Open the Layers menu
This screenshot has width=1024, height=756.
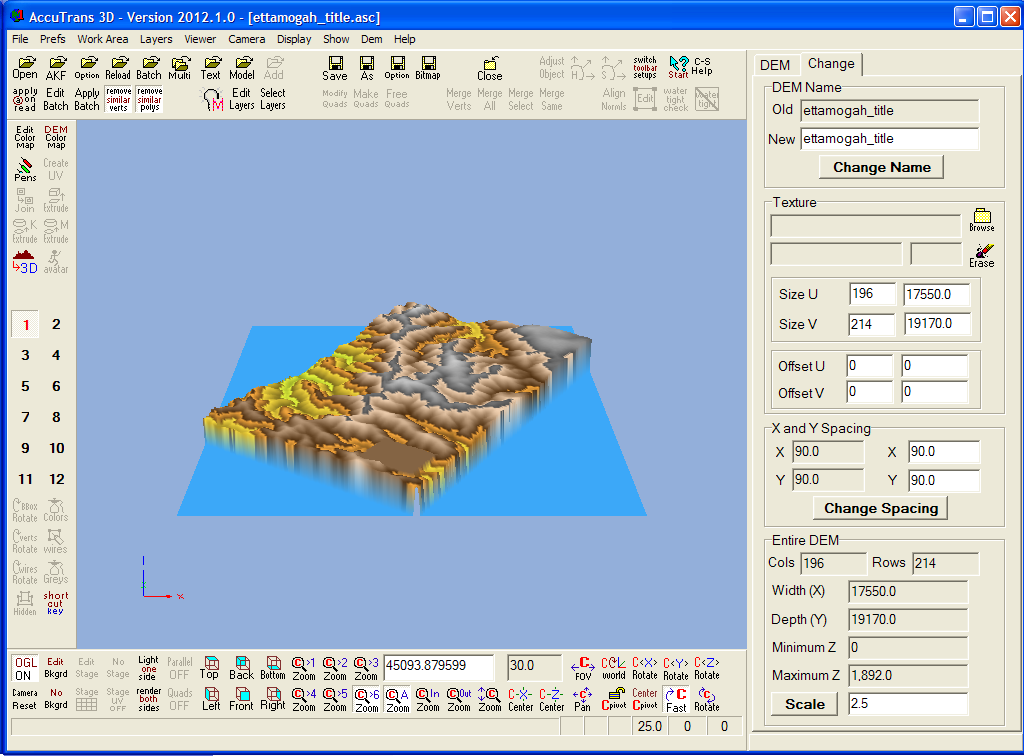156,39
